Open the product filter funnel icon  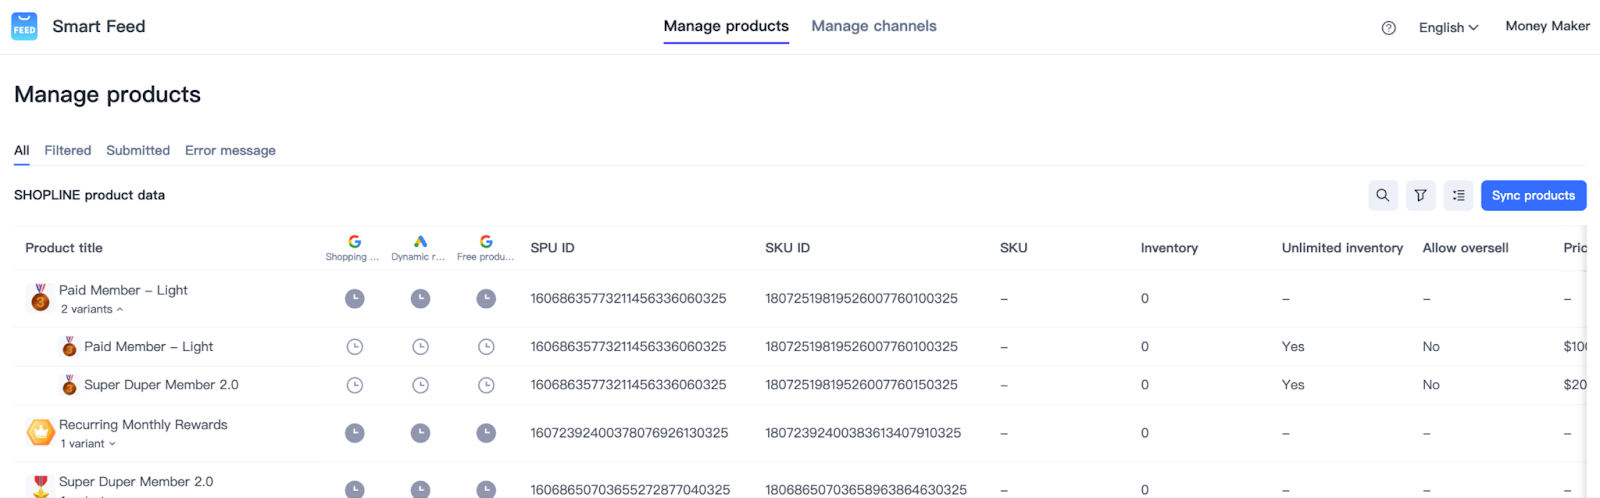1420,196
